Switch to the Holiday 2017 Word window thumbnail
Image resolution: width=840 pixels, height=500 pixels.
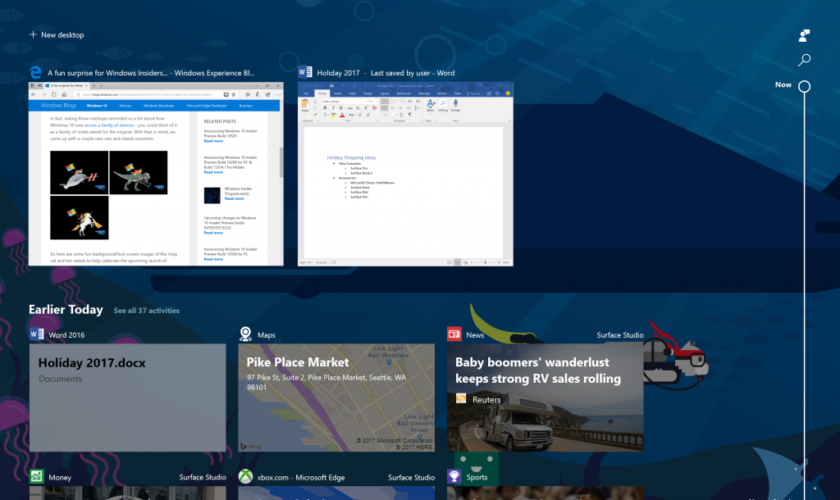tap(405, 173)
